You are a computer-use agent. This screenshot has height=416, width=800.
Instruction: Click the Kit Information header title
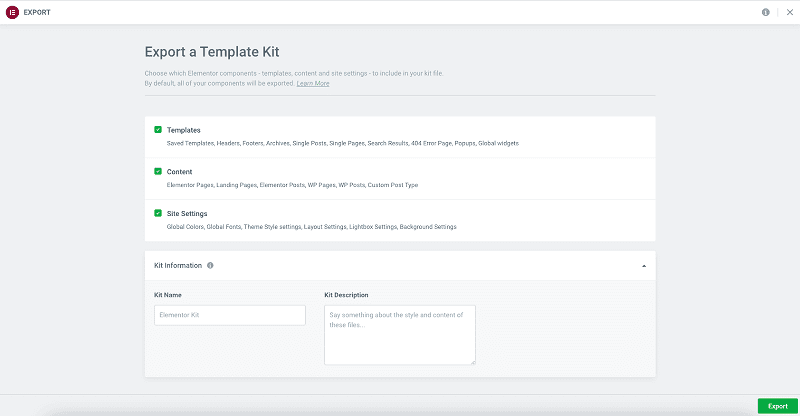178,265
